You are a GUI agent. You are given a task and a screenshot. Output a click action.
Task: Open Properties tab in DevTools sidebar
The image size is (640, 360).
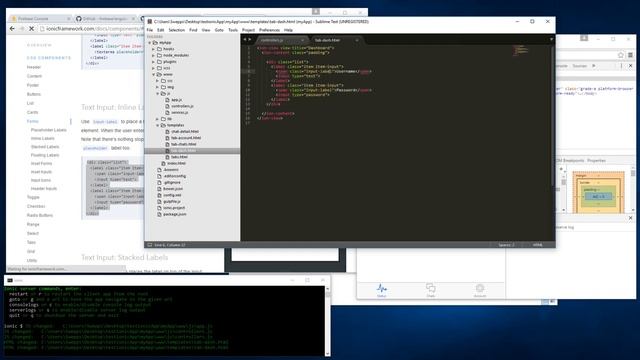coord(596,160)
